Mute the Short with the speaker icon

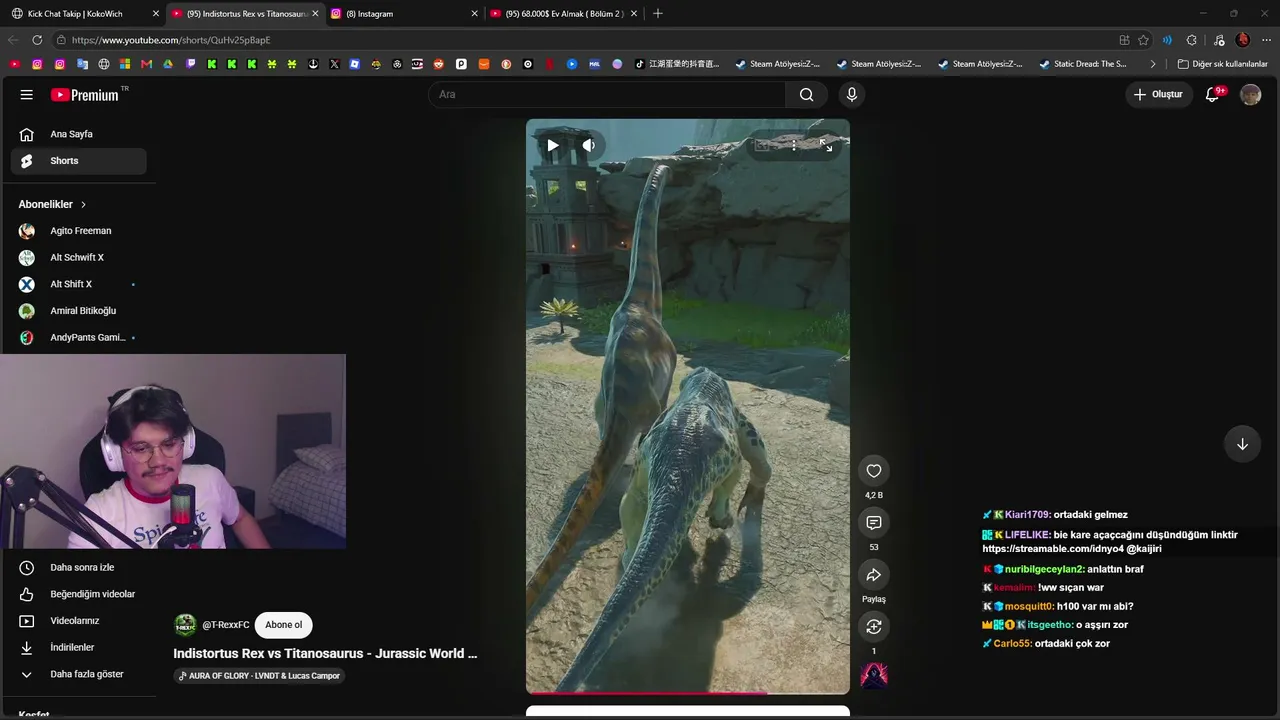(x=589, y=145)
